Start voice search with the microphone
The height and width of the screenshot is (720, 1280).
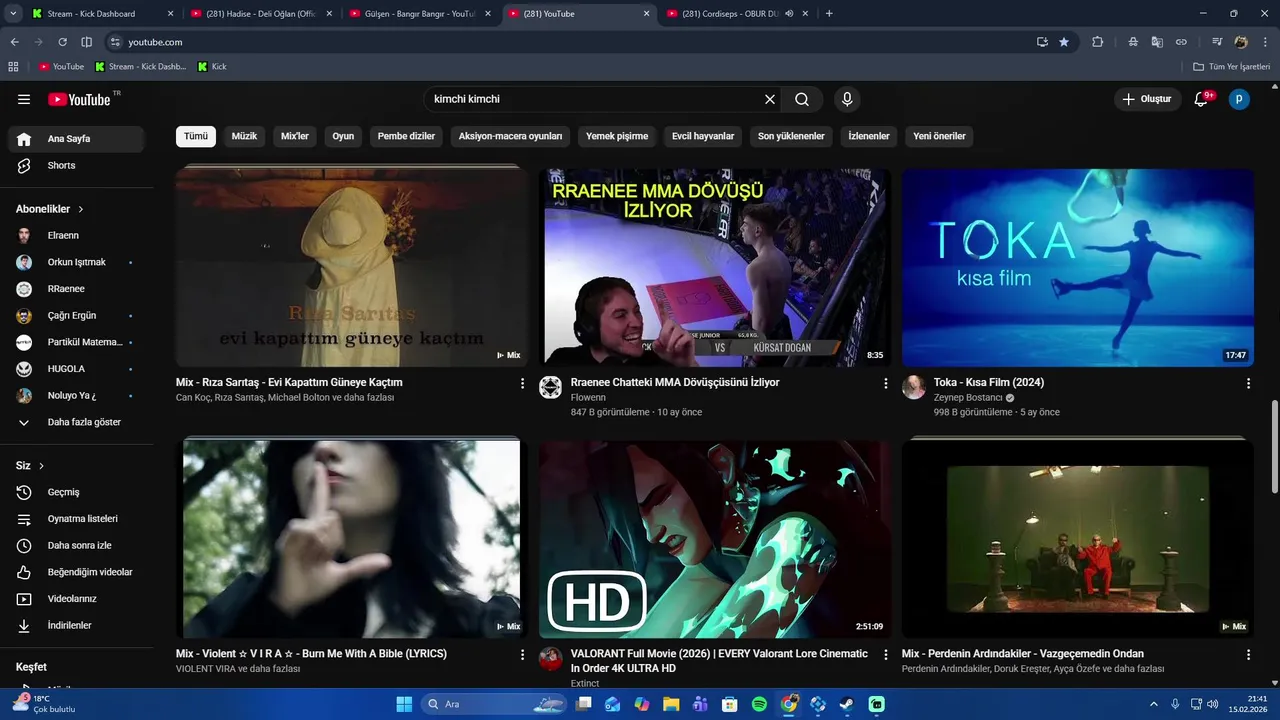click(x=847, y=99)
